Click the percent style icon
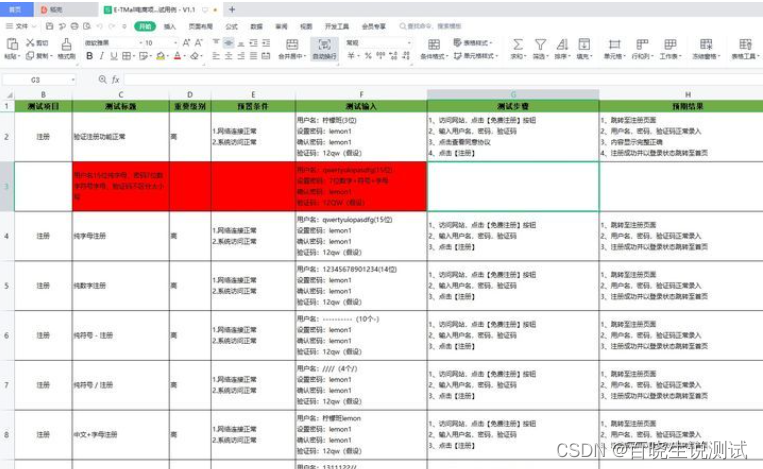Screen dimensions: 763x469 (x=368, y=56)
